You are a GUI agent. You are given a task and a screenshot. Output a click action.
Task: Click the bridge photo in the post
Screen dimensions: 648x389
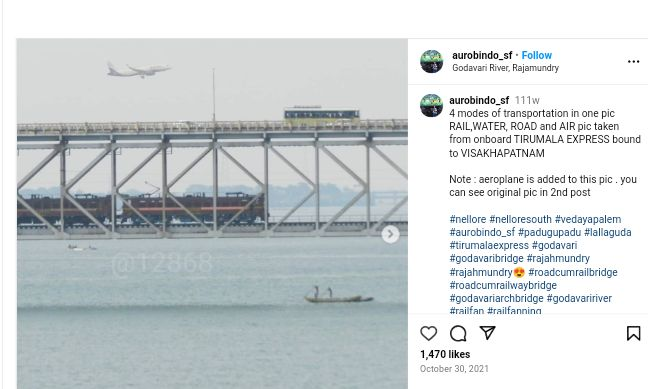212,214
